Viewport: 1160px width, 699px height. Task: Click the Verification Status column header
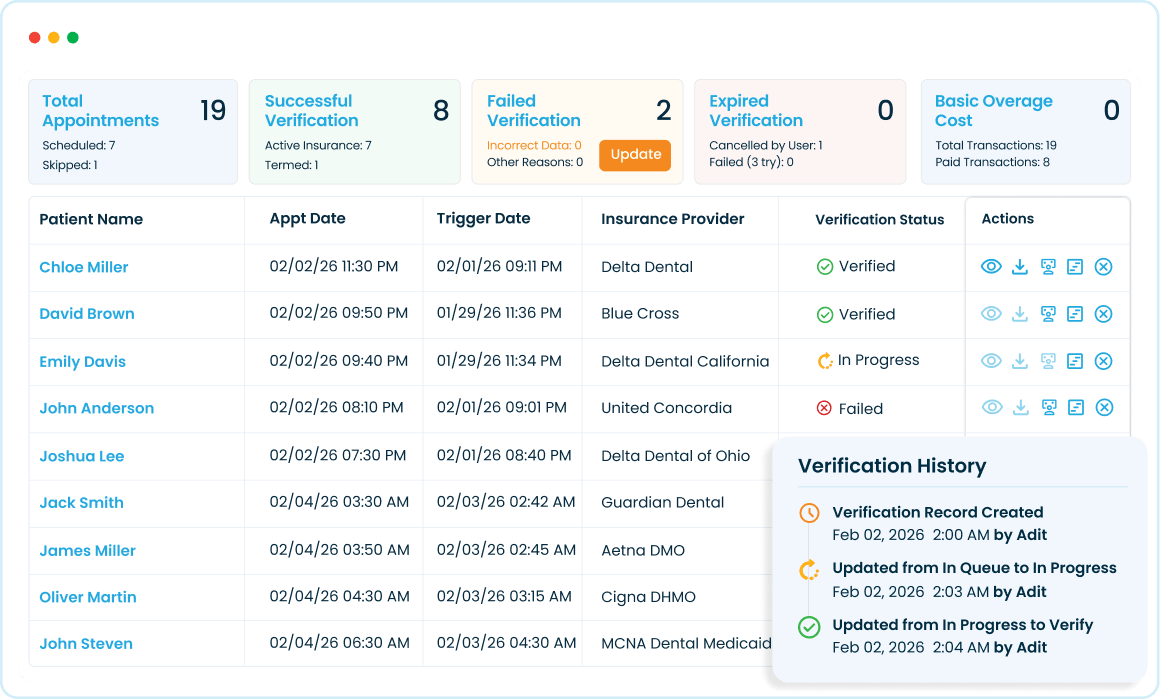880,220
